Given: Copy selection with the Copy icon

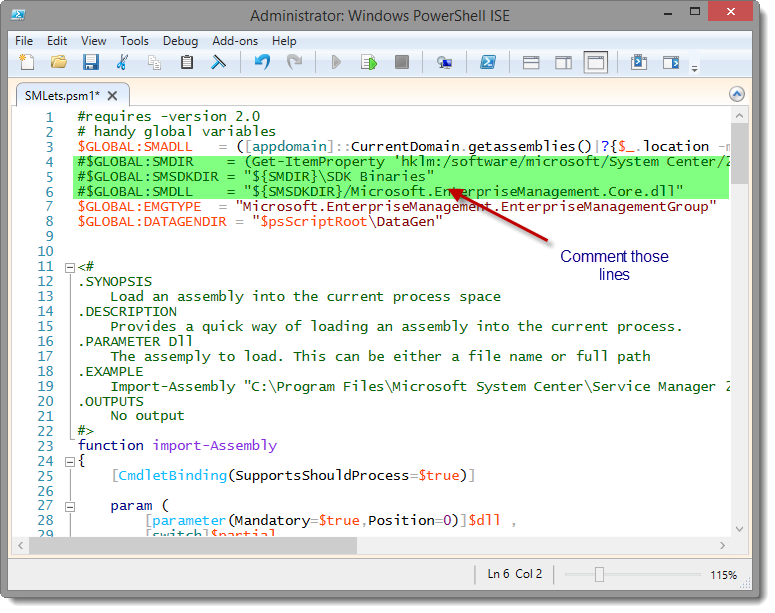Looking at the screenshot, I should coord(155,62).
